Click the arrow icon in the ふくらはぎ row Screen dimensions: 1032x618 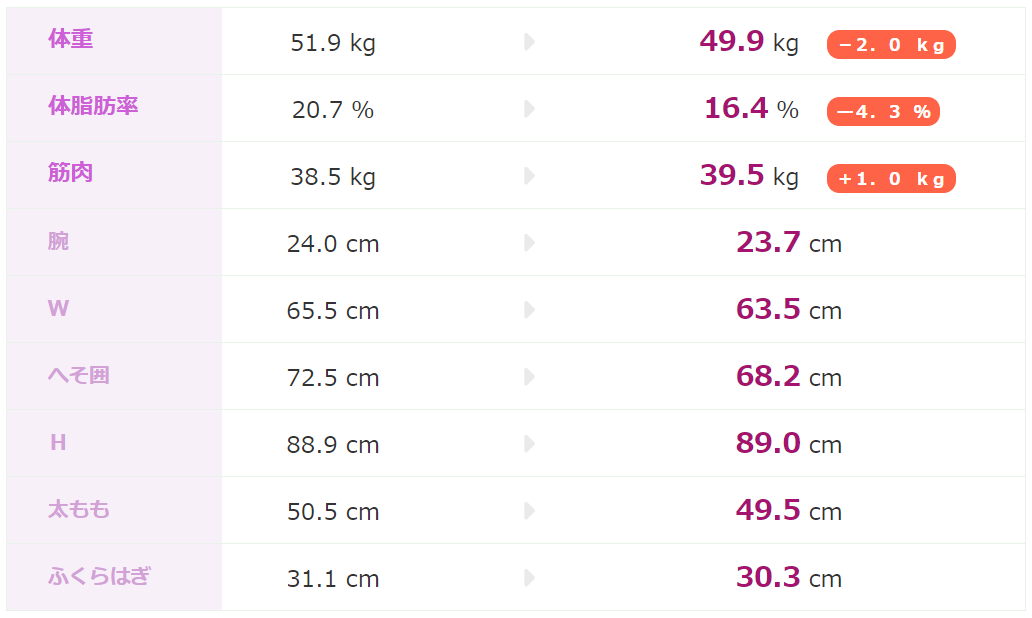click(x=529, y=578)
